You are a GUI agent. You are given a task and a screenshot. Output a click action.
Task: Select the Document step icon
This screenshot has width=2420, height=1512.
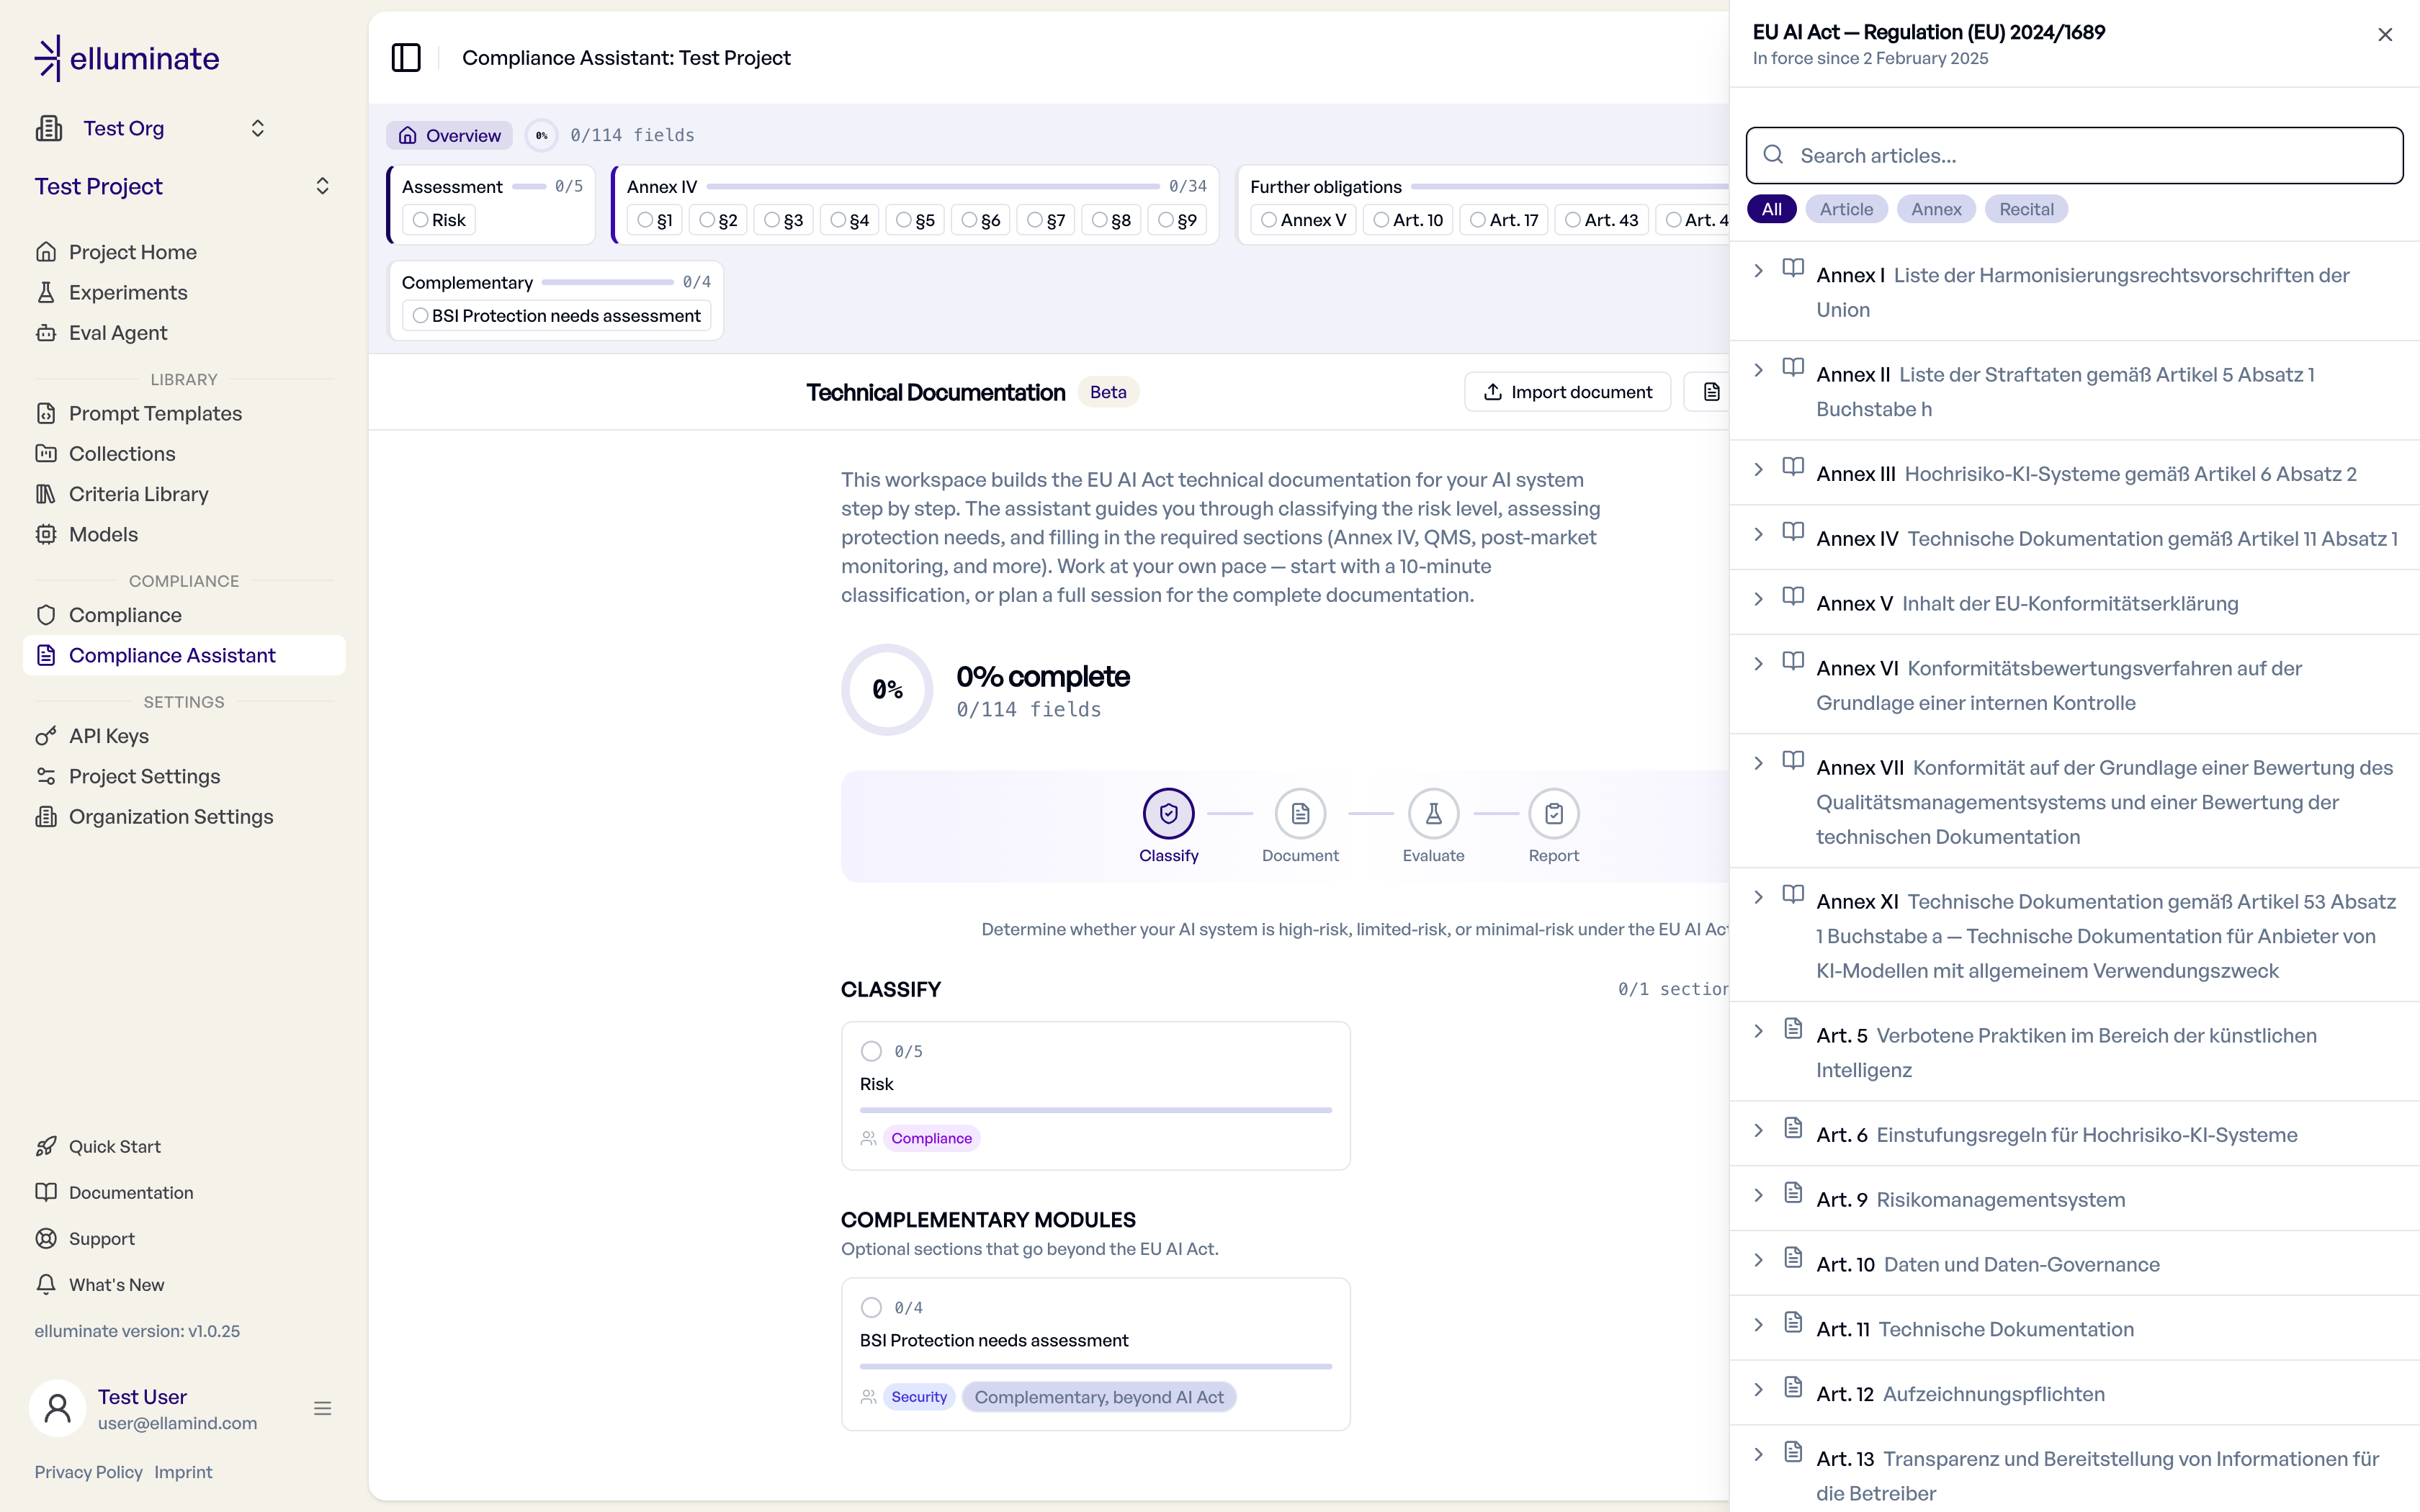[1300, 814]
